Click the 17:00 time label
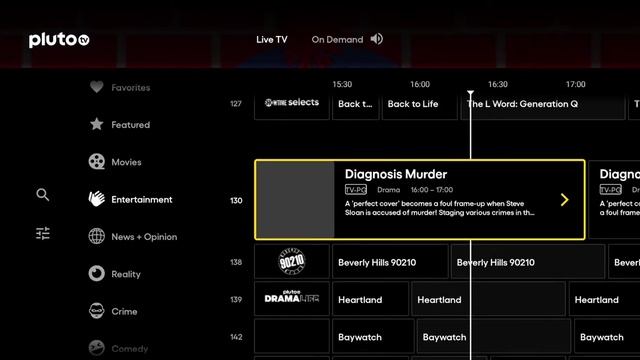The height and width of the screenshot is (360, 640). point(576,84)
